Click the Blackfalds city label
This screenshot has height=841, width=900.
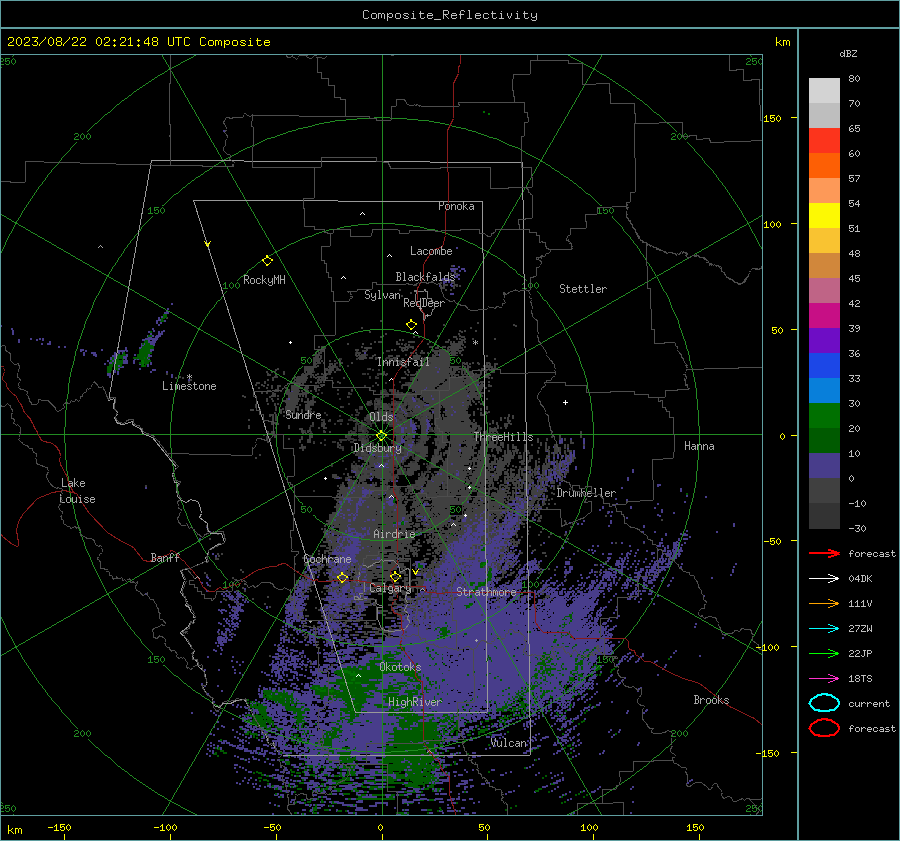coord(425,277)
